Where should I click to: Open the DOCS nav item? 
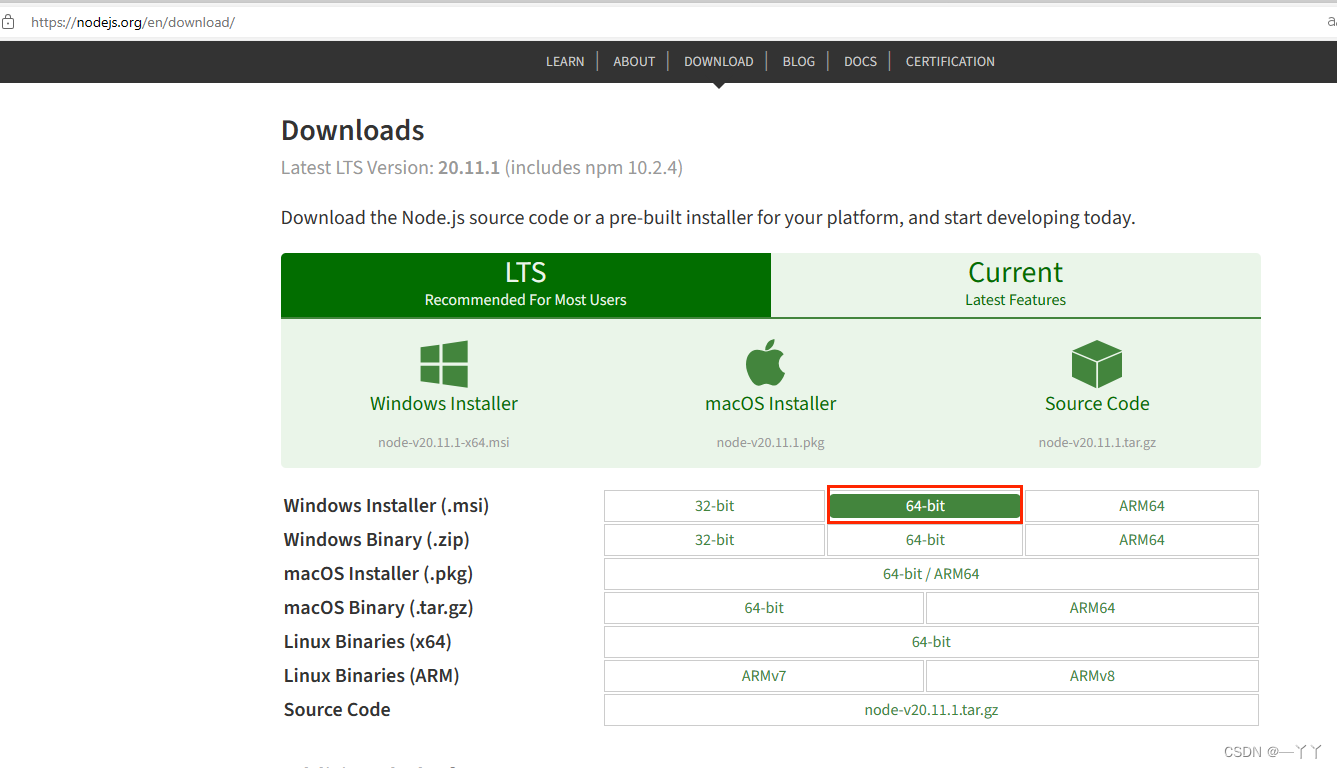pos(860,61)
